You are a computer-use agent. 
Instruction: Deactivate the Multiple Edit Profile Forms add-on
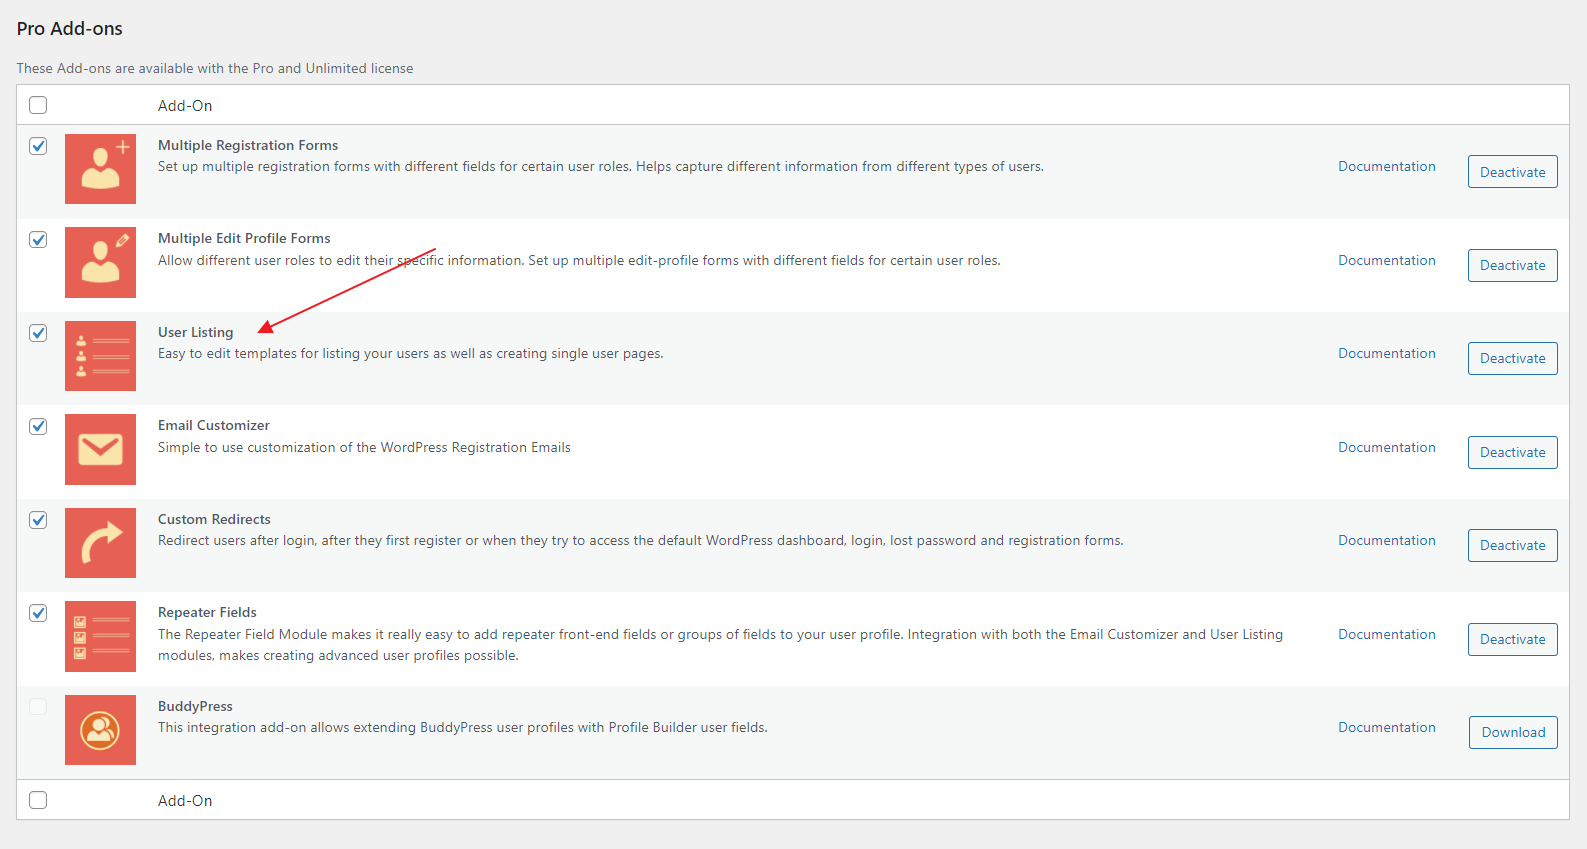pos(1512,265)
